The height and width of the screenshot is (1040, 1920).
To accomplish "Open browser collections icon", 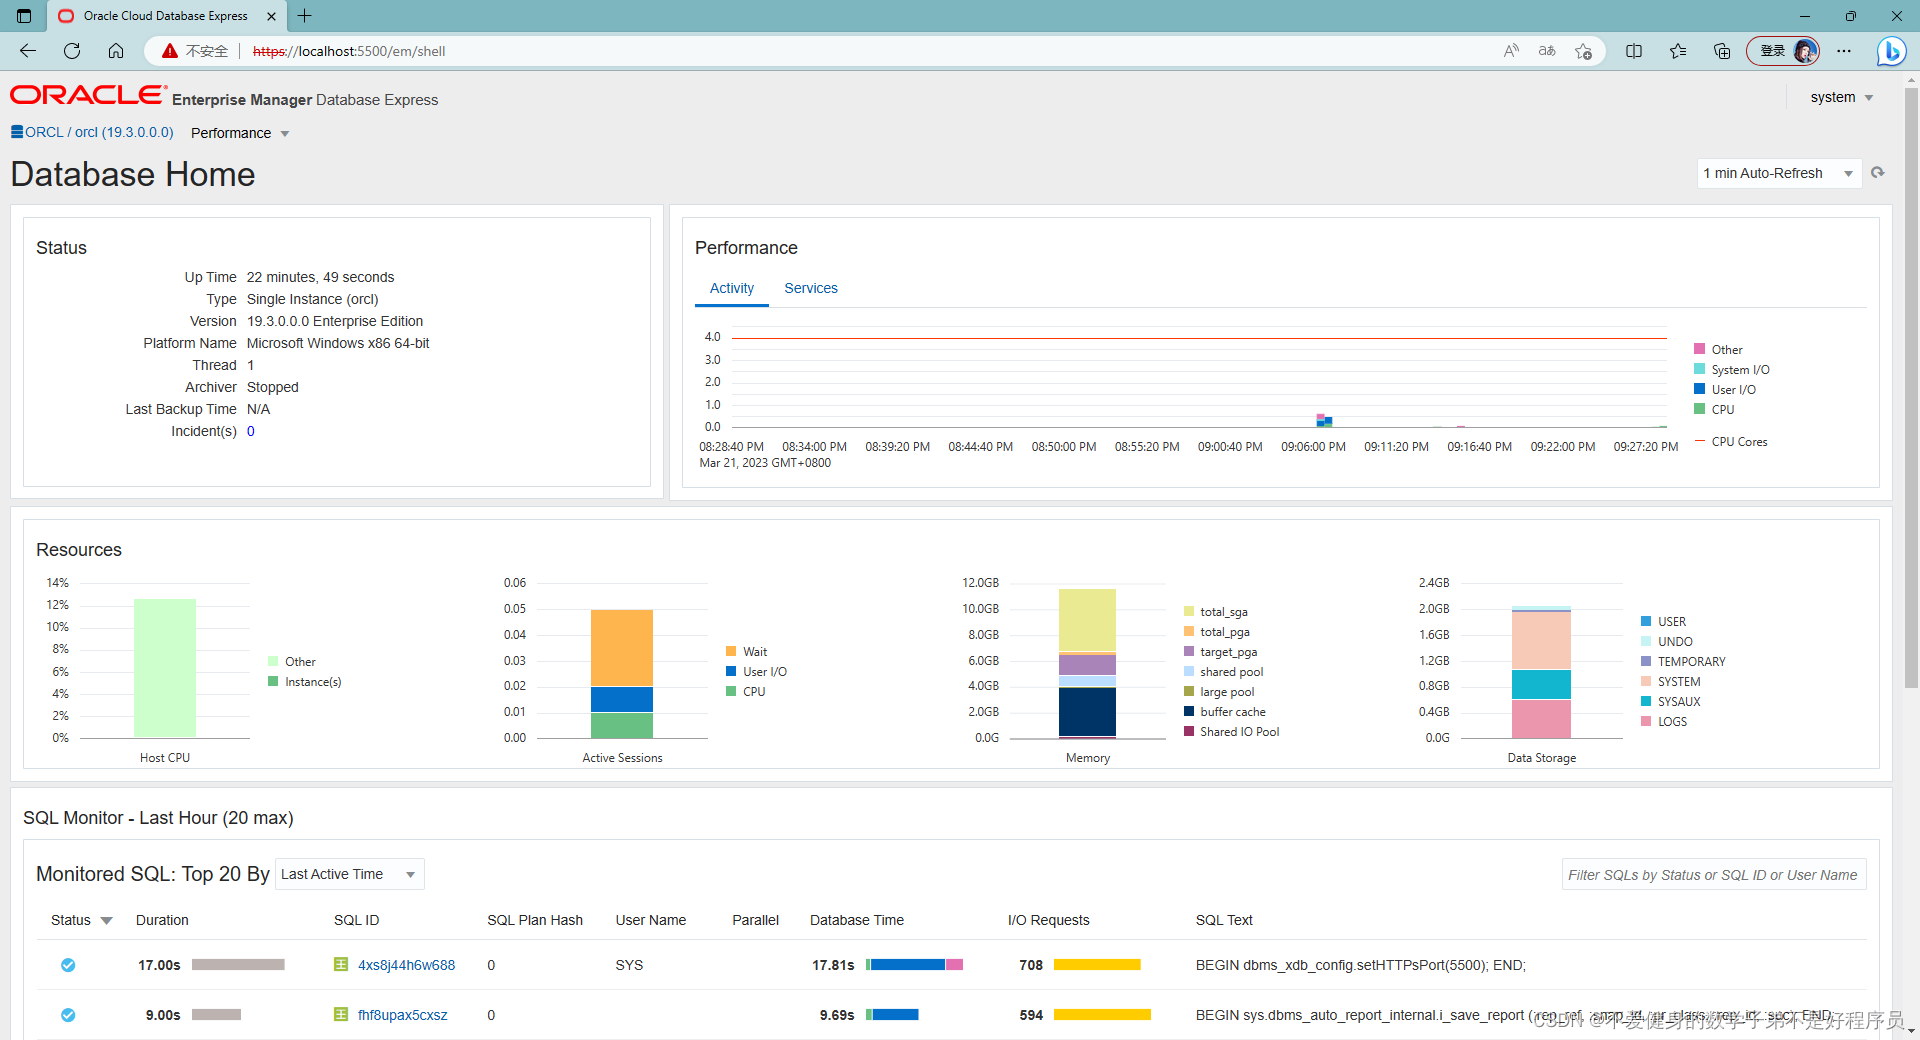I will coord(1722,51).
